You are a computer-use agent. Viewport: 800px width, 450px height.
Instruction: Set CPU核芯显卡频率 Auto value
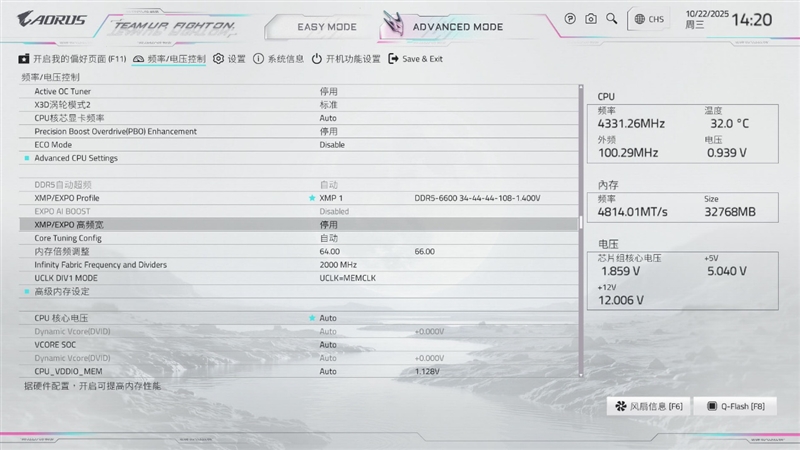pos(328,118)
